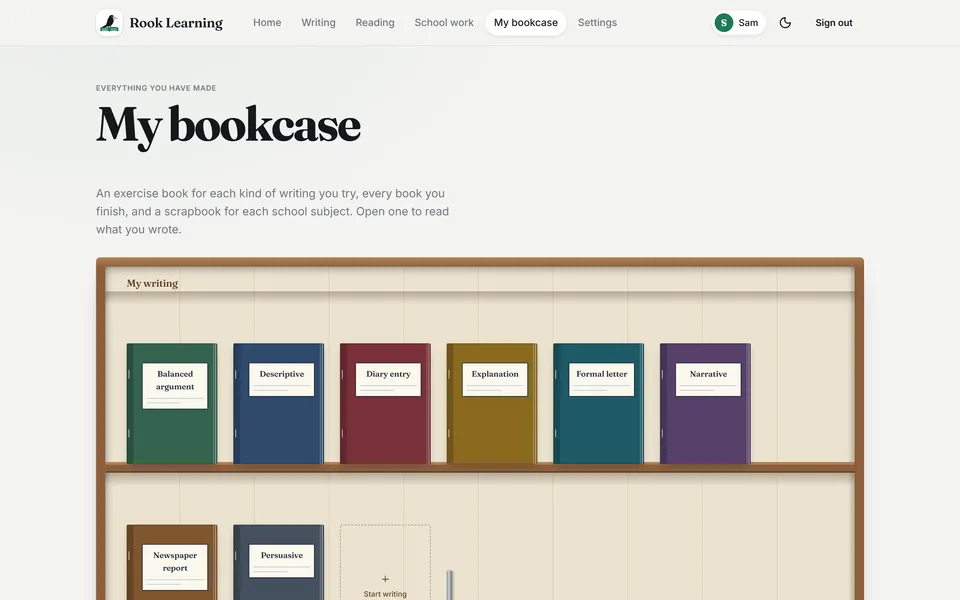Click the Sign out button
960x600 pixels.
833,23
